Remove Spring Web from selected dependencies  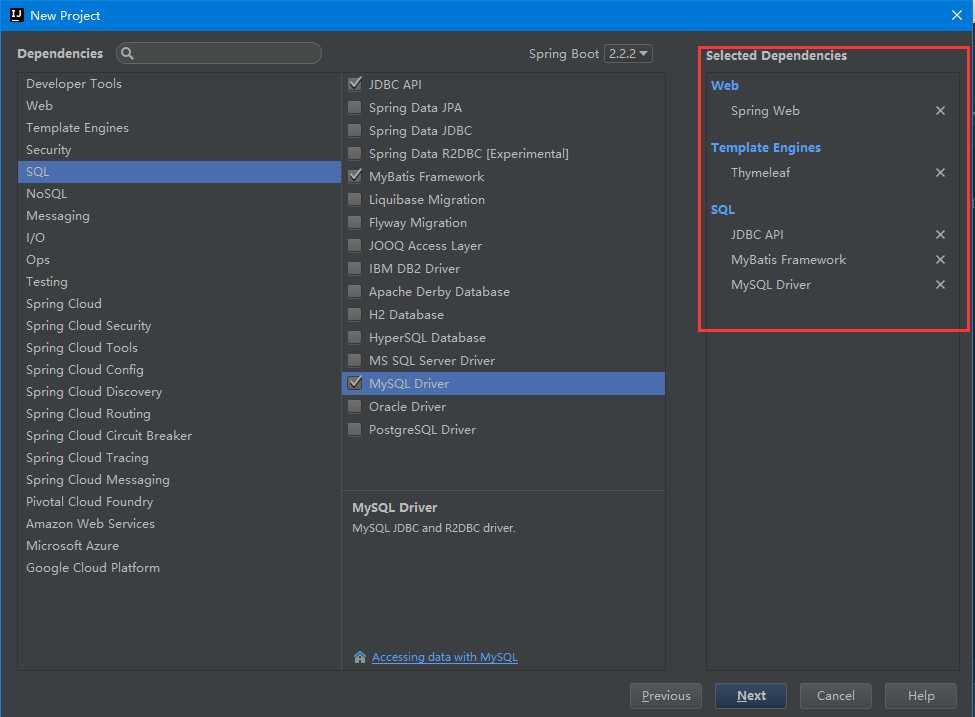click(x=940, y=111)
